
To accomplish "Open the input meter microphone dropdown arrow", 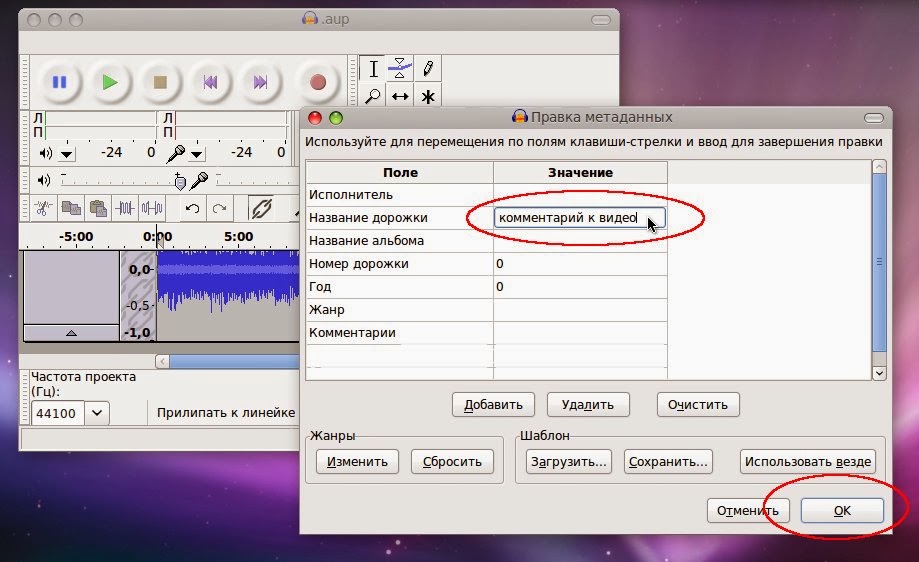I will [x=197, y=155].
